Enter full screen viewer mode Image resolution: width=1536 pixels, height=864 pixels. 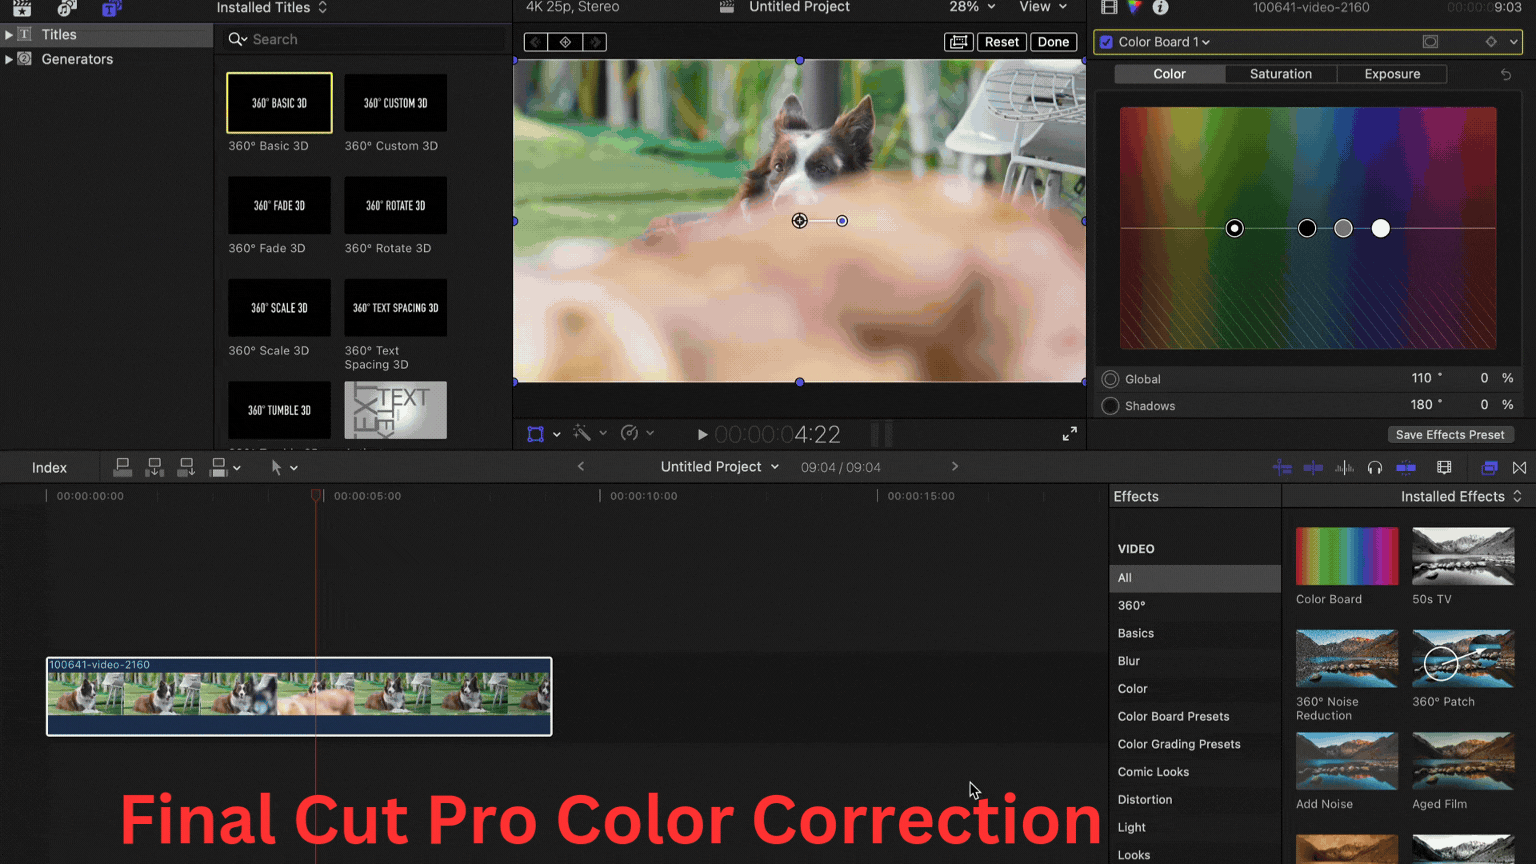[1069, 434]
